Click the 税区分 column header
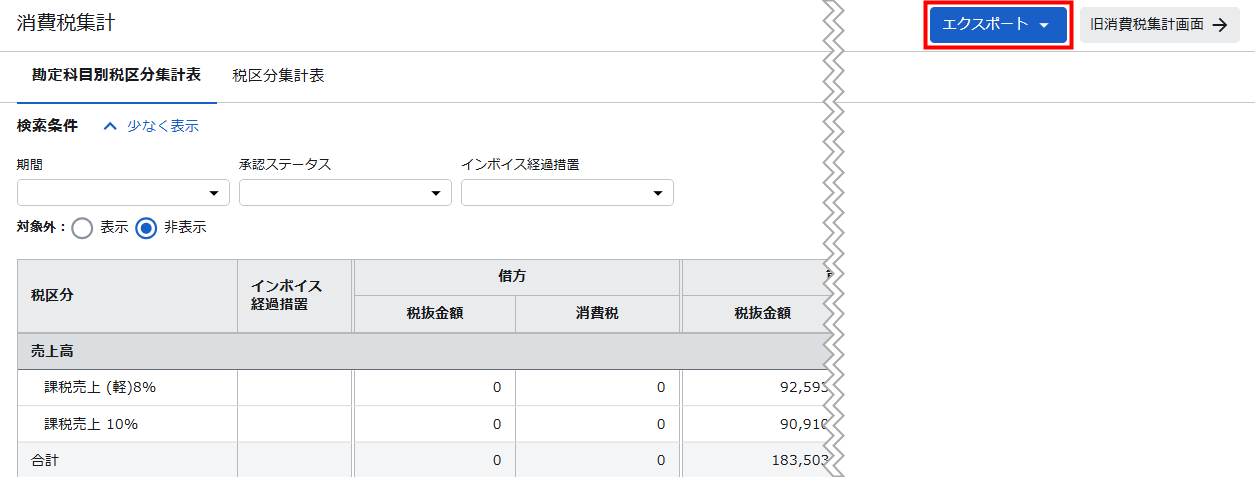Viewport: 1255px width, 477px height. (x=52, y=296)
